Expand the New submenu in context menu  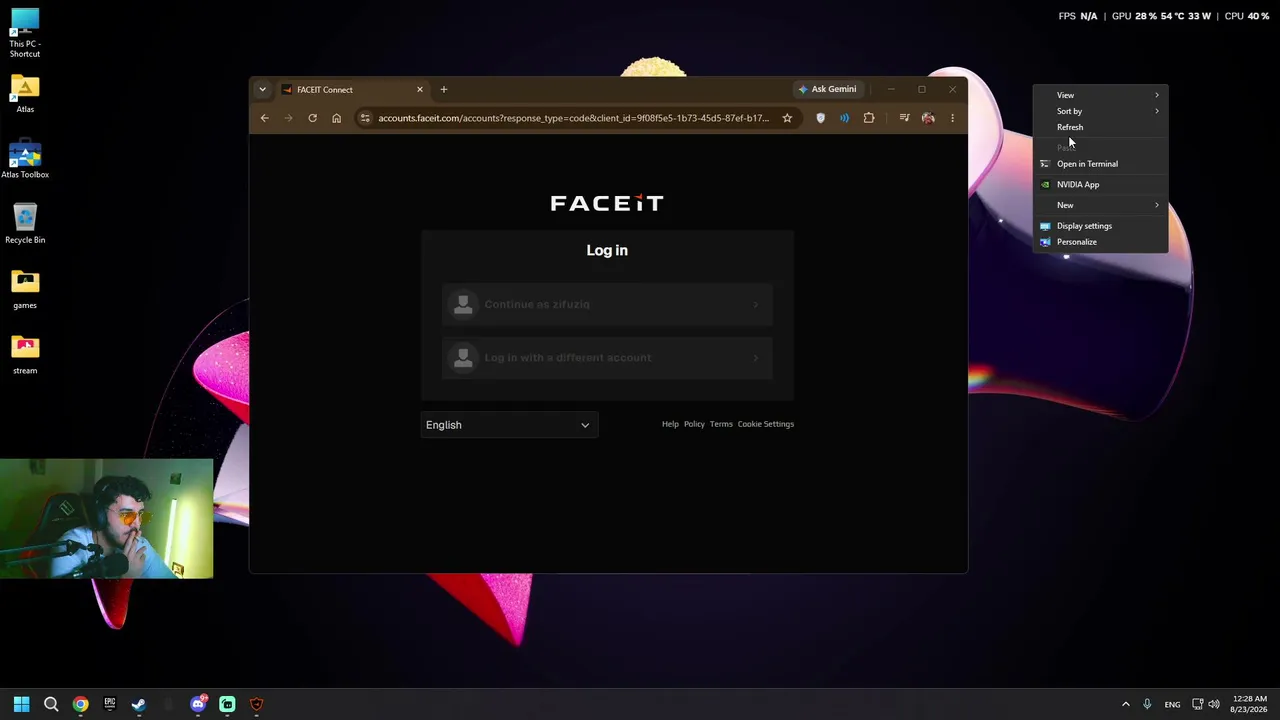[1100, 205]
